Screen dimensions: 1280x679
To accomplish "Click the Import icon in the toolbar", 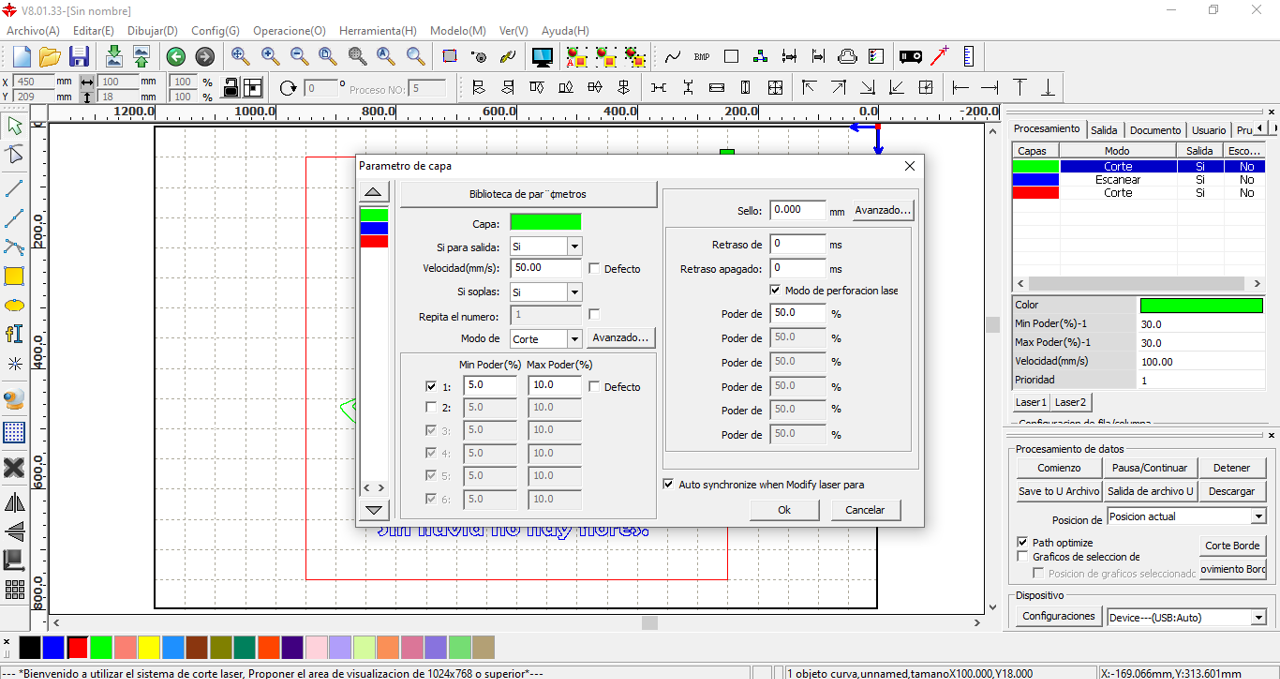I will point(114,57).
